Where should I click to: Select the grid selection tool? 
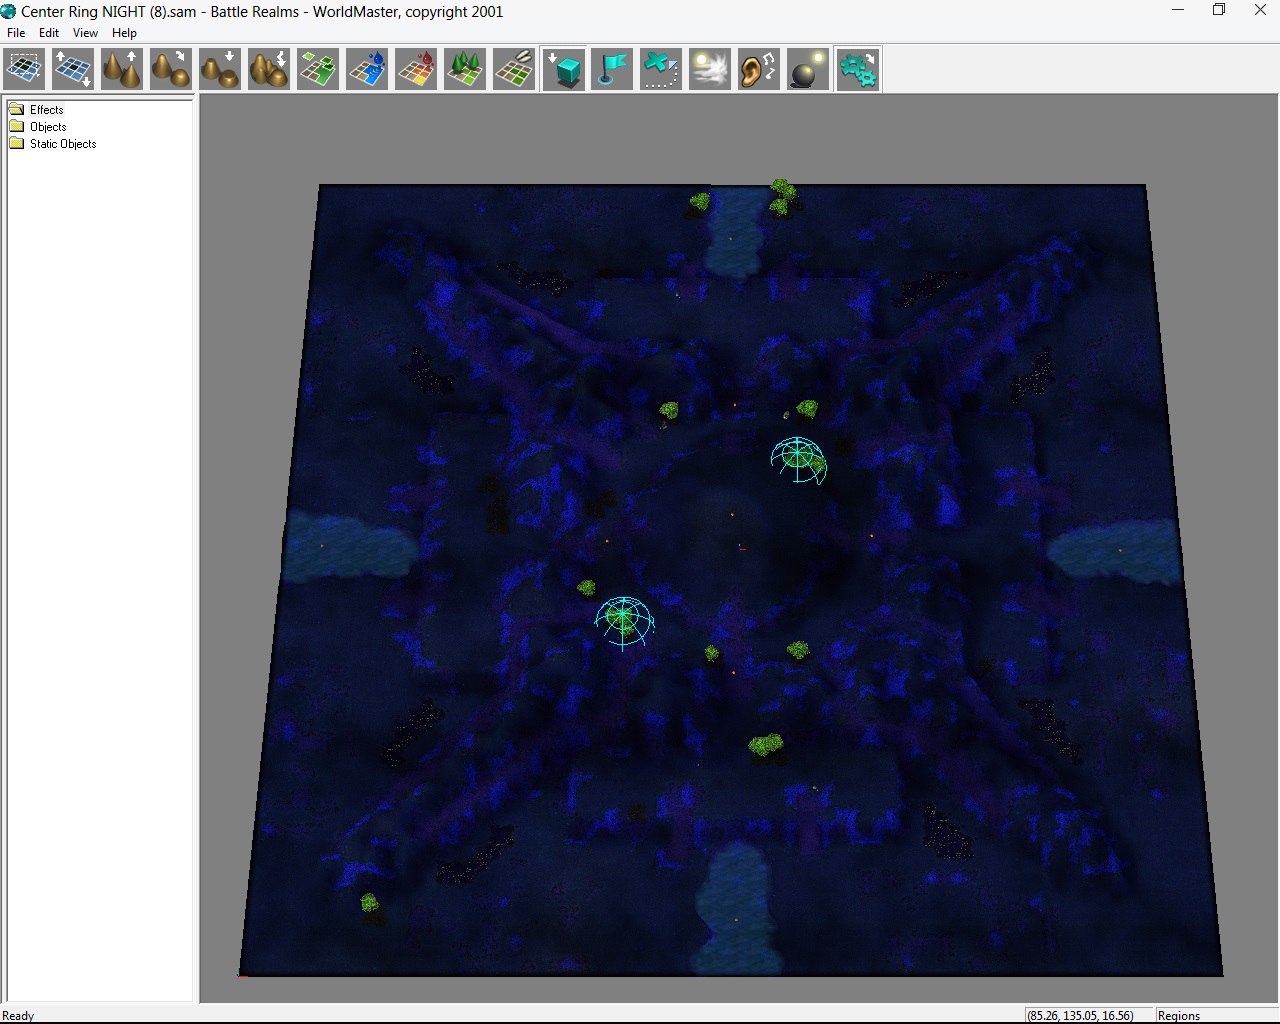click(x=24, y=70)
